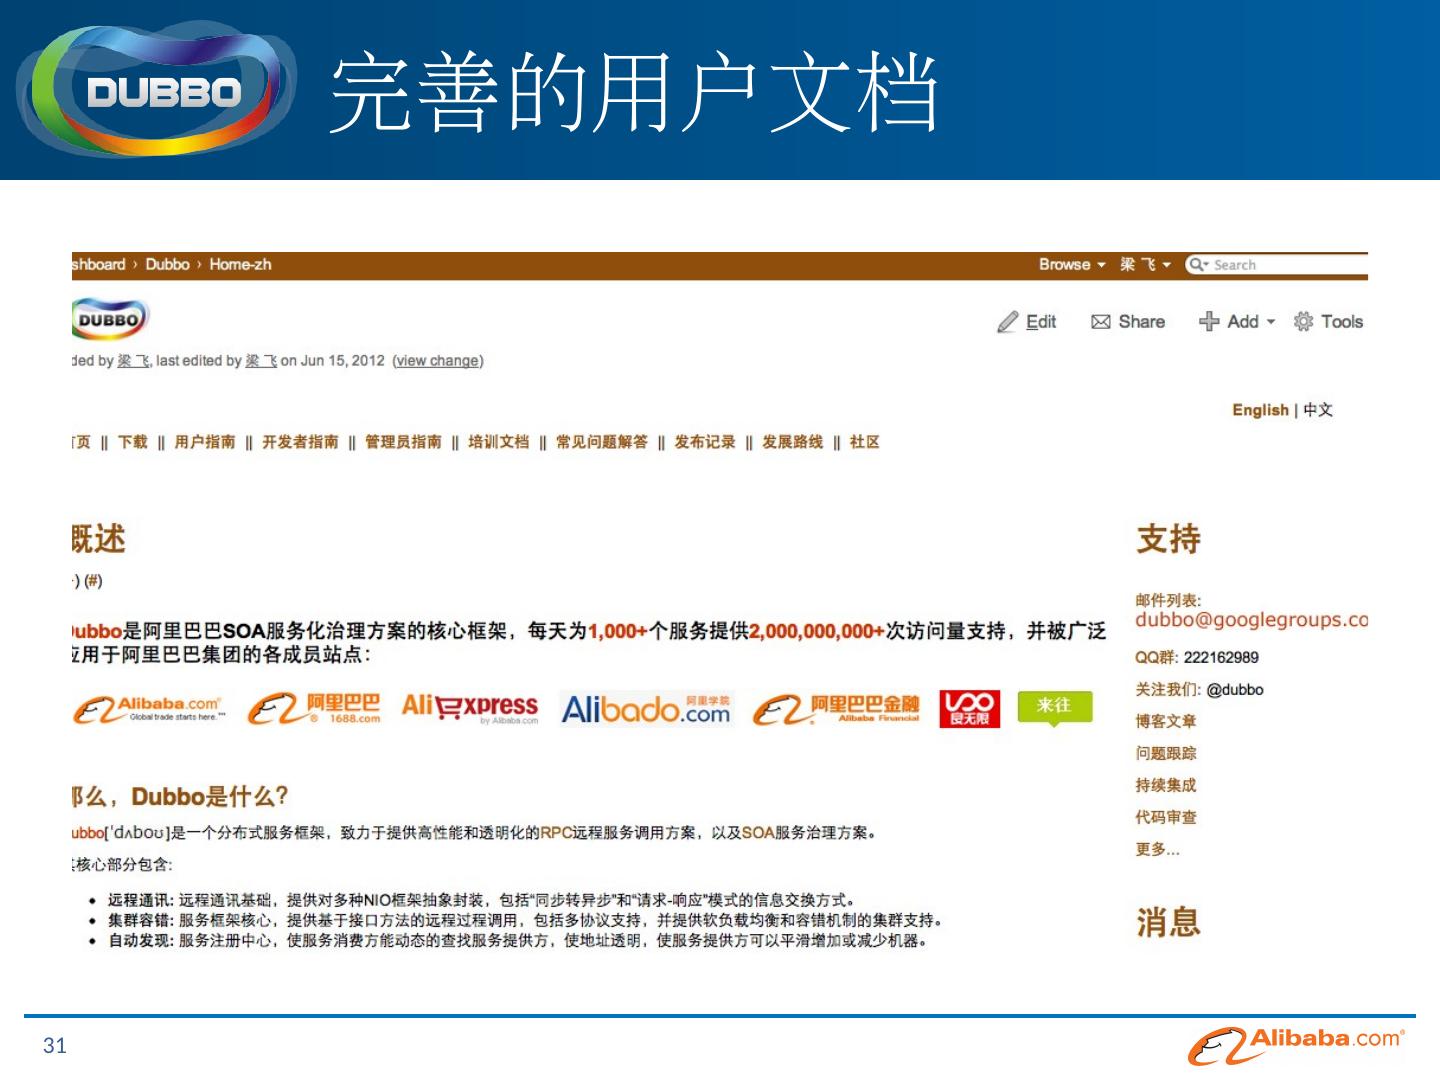The width and height of the screenshot is (1440, 1080).
Task: Open the 梁飞 user dropdown menu
Action: [x=1145, y=265]
